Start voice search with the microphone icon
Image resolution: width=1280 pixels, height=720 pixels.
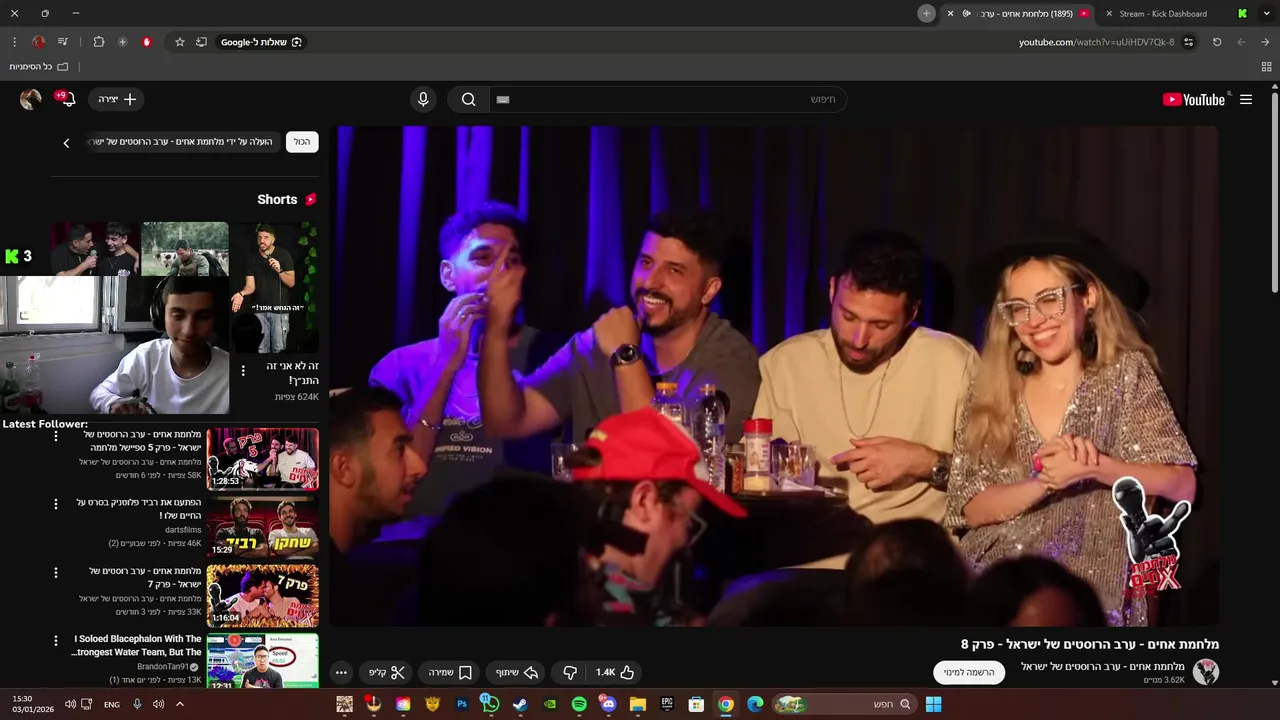pos(423,99)
